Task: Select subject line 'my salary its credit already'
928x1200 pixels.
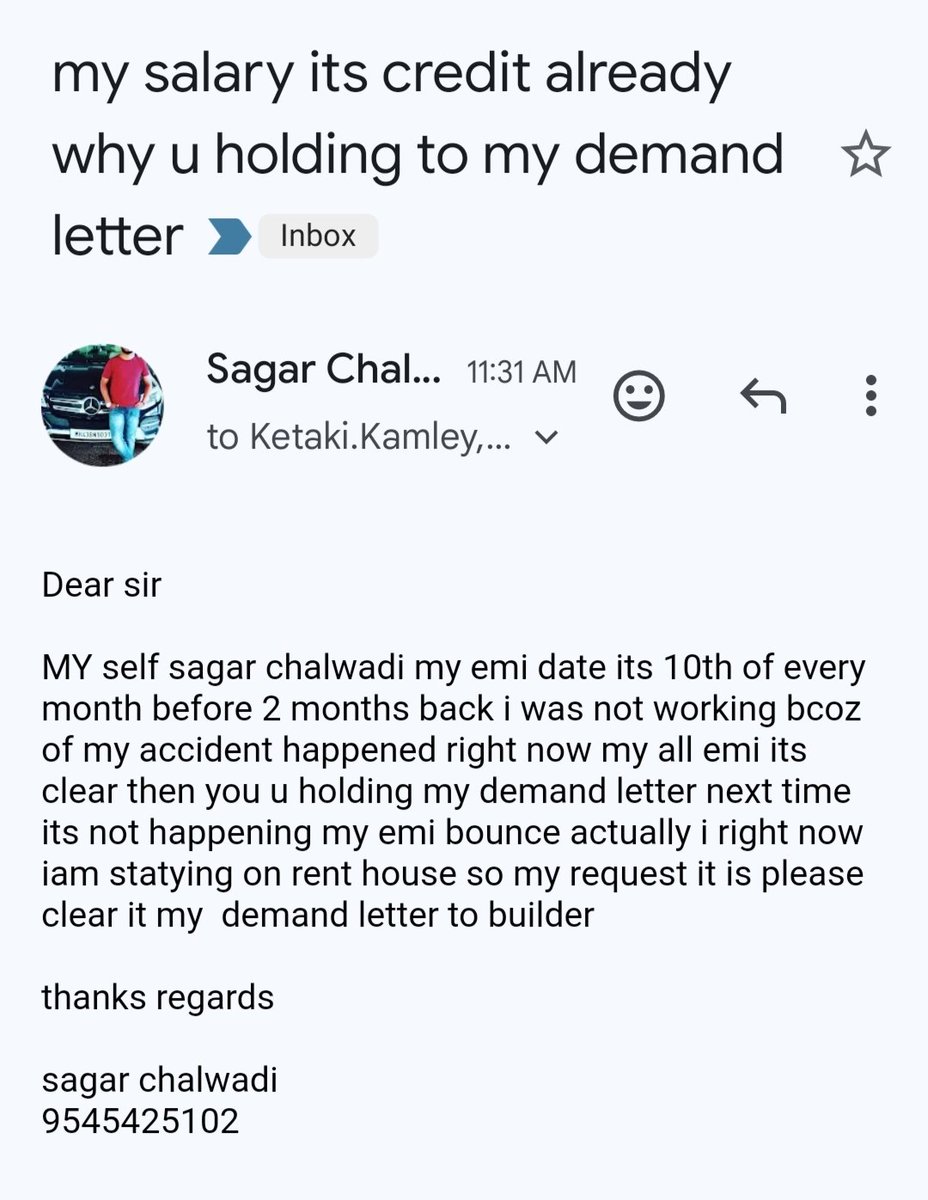Action: 392,77
